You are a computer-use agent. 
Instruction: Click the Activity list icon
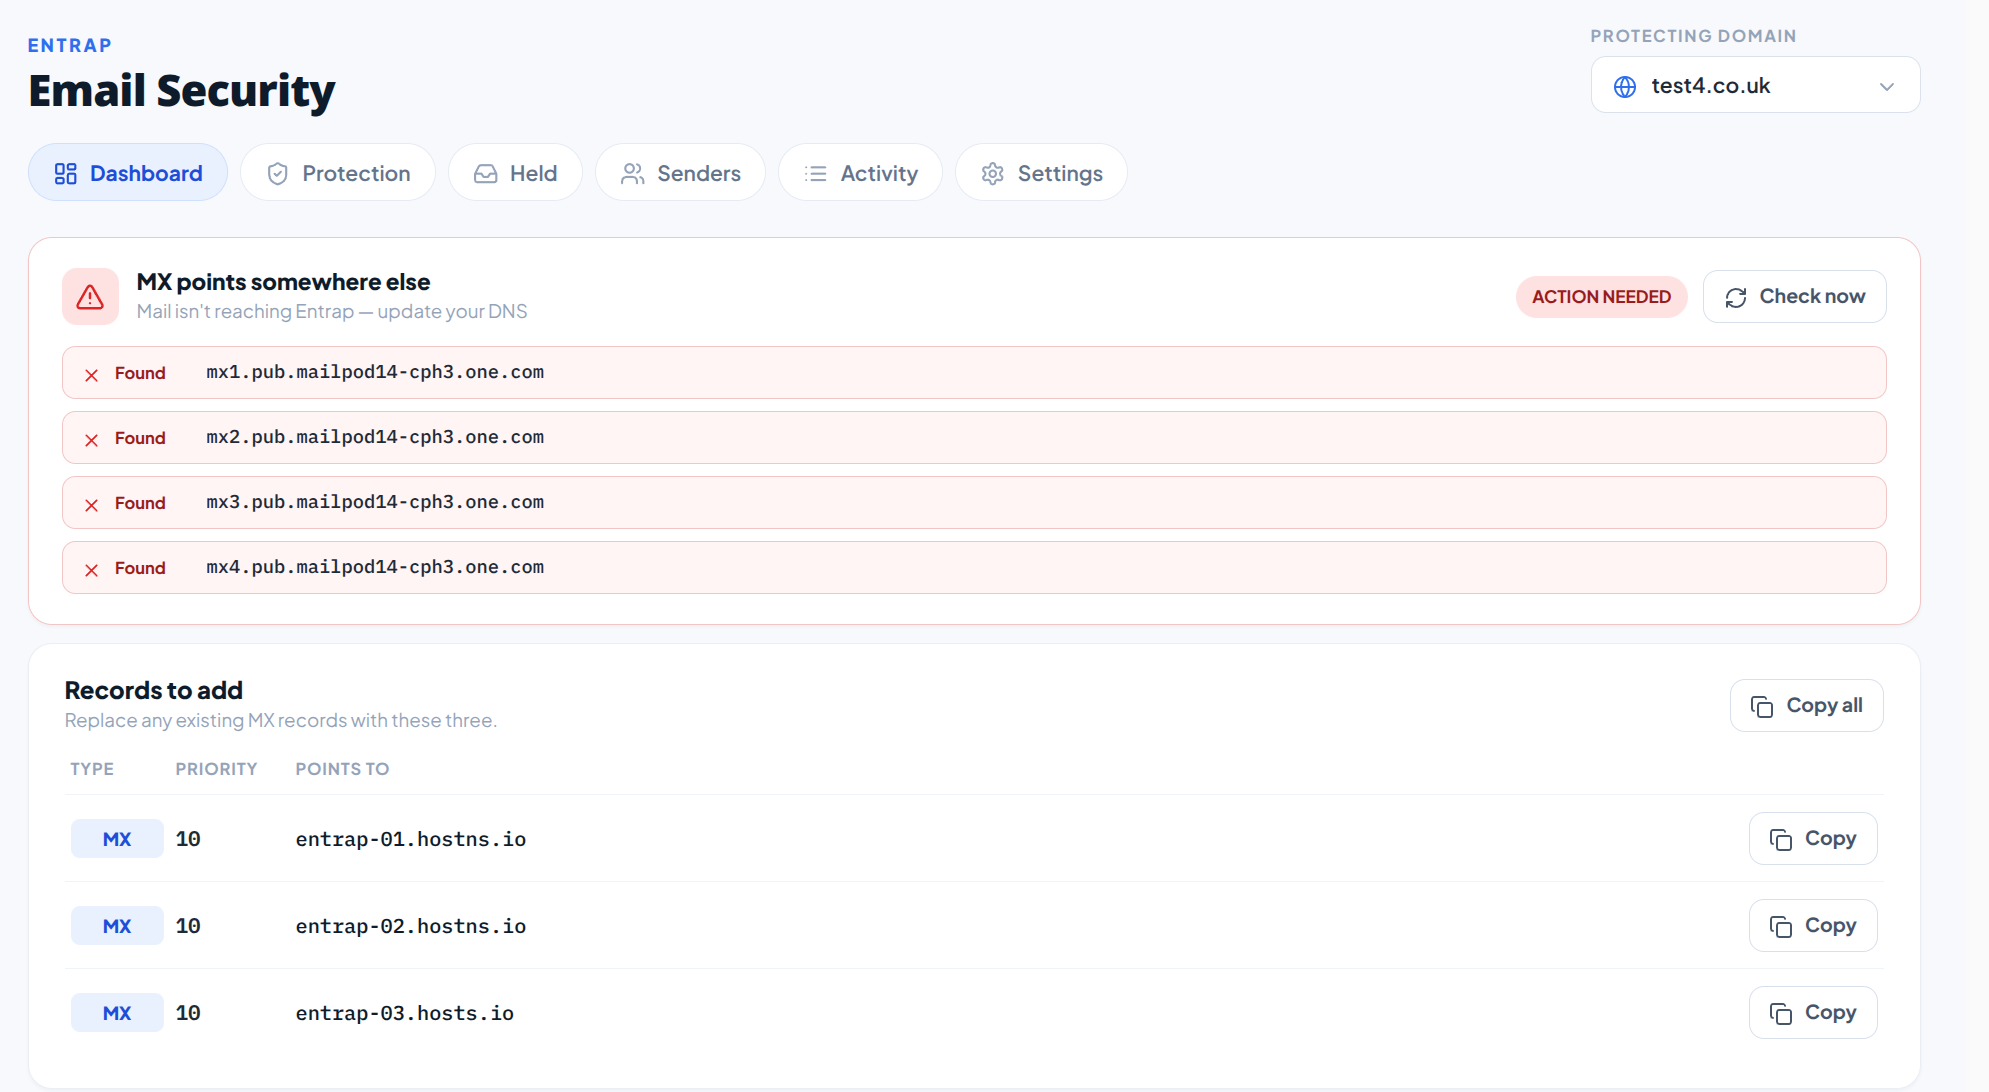pyautogui.click(x=816, y=174)
